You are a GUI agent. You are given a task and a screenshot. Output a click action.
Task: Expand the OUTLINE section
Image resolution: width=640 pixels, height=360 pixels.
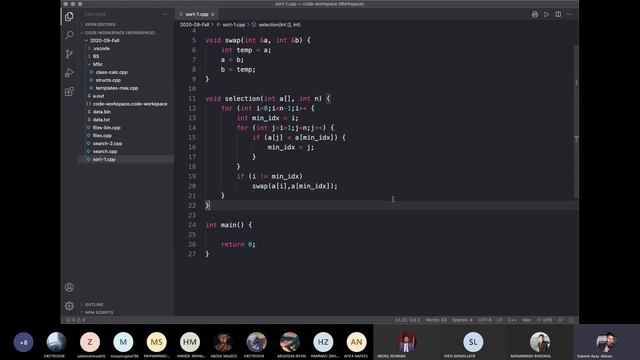[126, 304]
